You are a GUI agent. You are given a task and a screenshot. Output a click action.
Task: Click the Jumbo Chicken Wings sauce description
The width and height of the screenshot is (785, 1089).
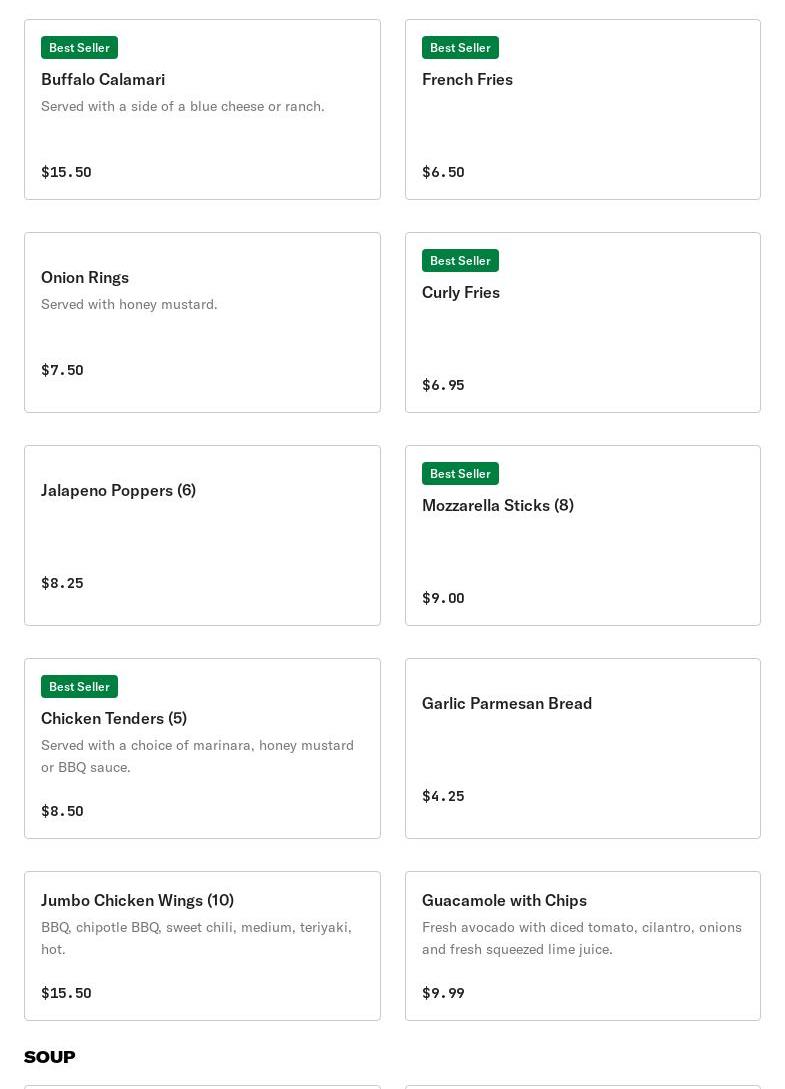point(197,938)
